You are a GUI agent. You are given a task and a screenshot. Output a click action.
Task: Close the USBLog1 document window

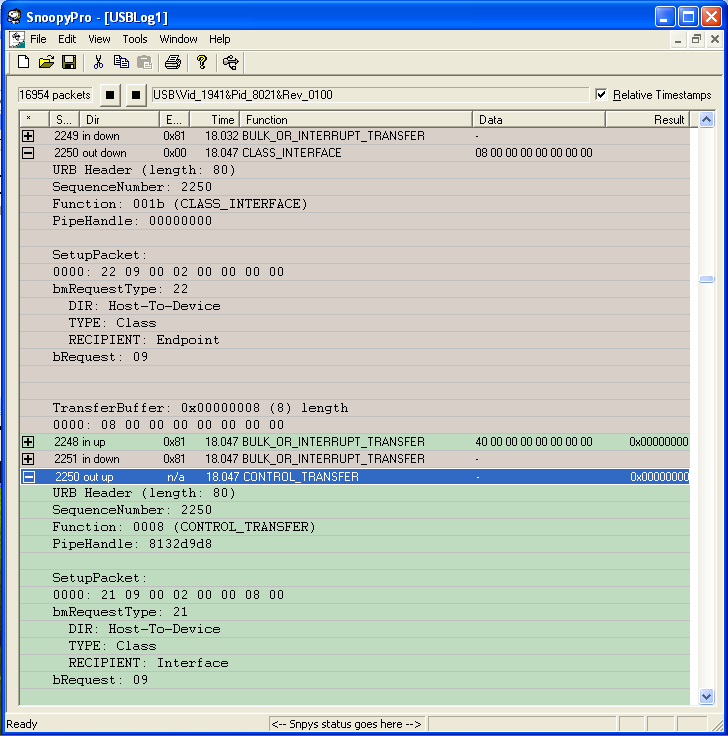714,40
